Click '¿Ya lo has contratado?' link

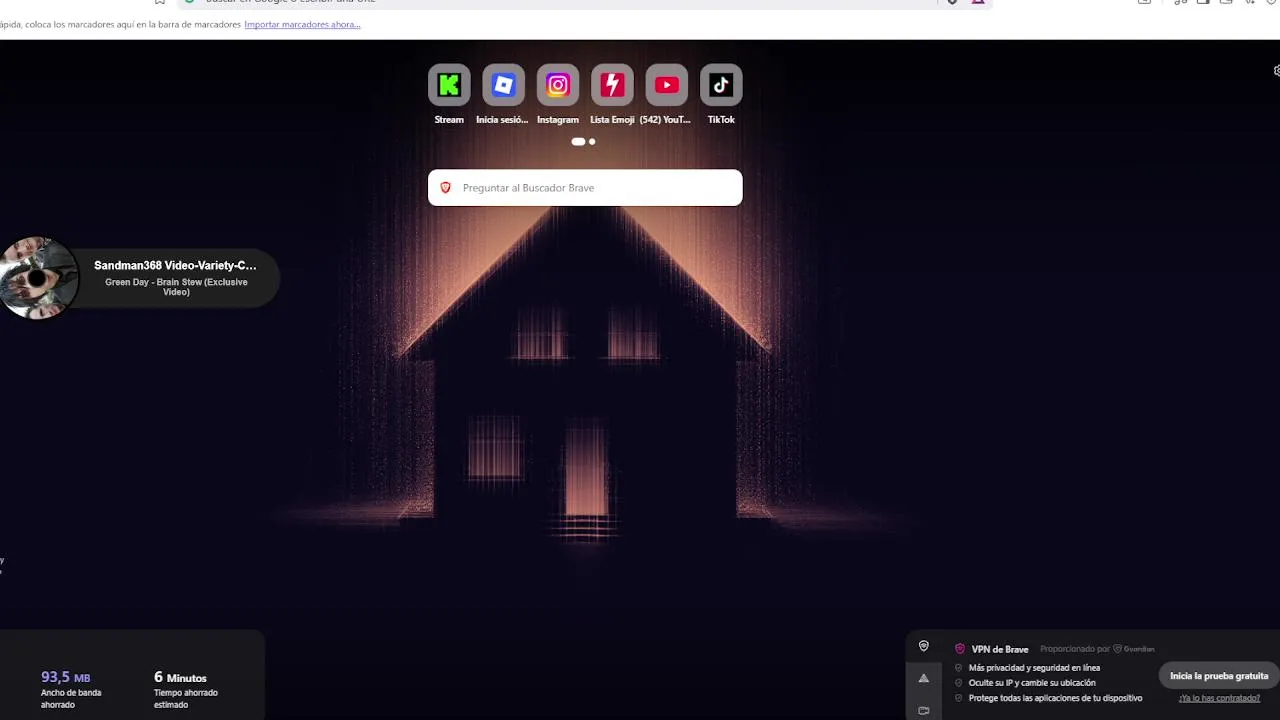click(1219, 698)
